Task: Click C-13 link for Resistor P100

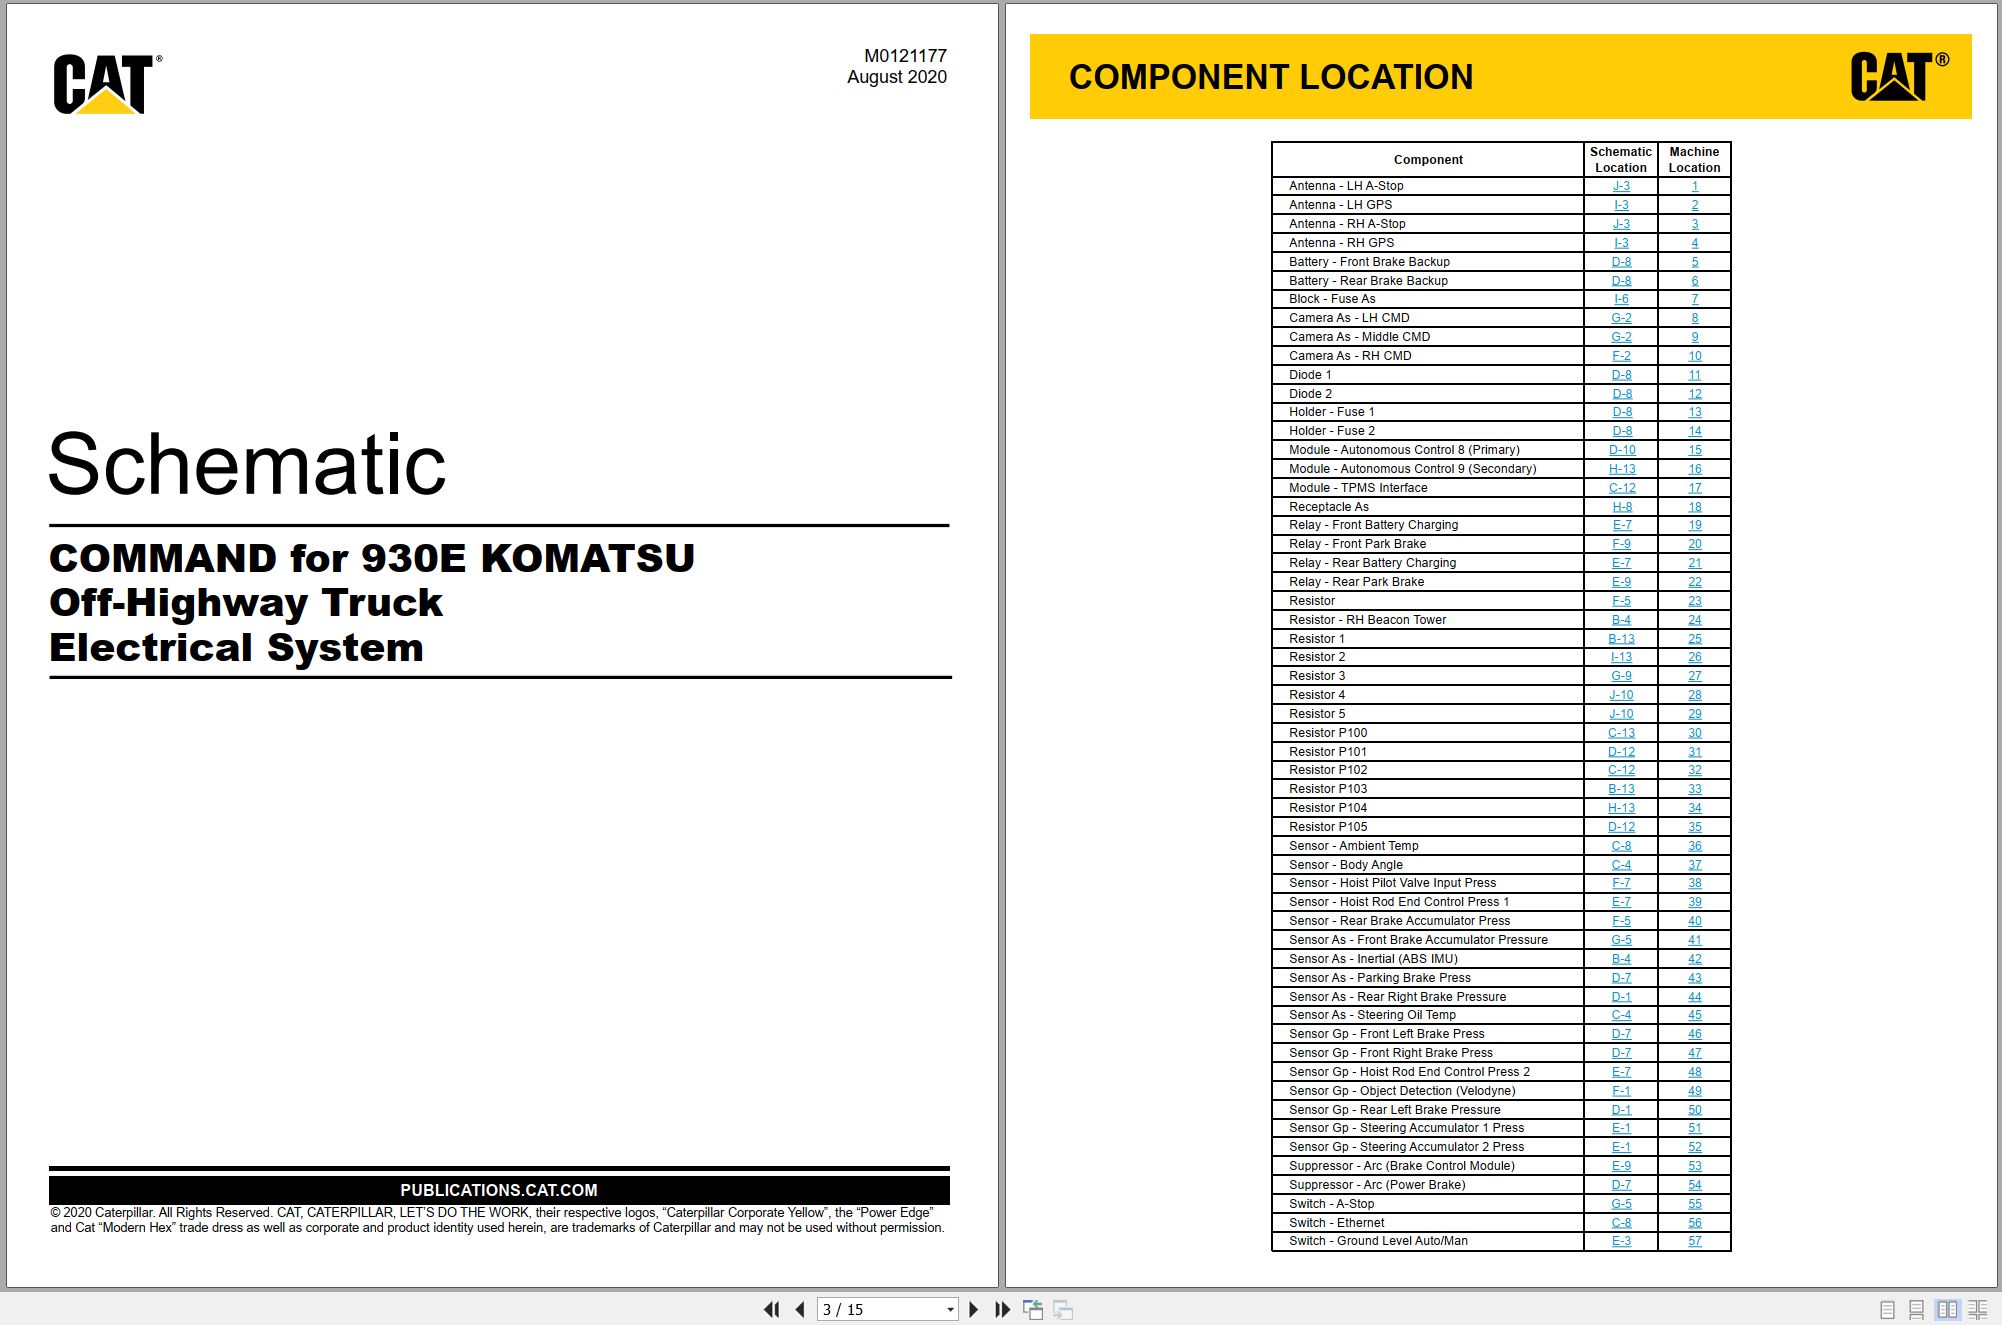Action: click(x=1621, y=733)
